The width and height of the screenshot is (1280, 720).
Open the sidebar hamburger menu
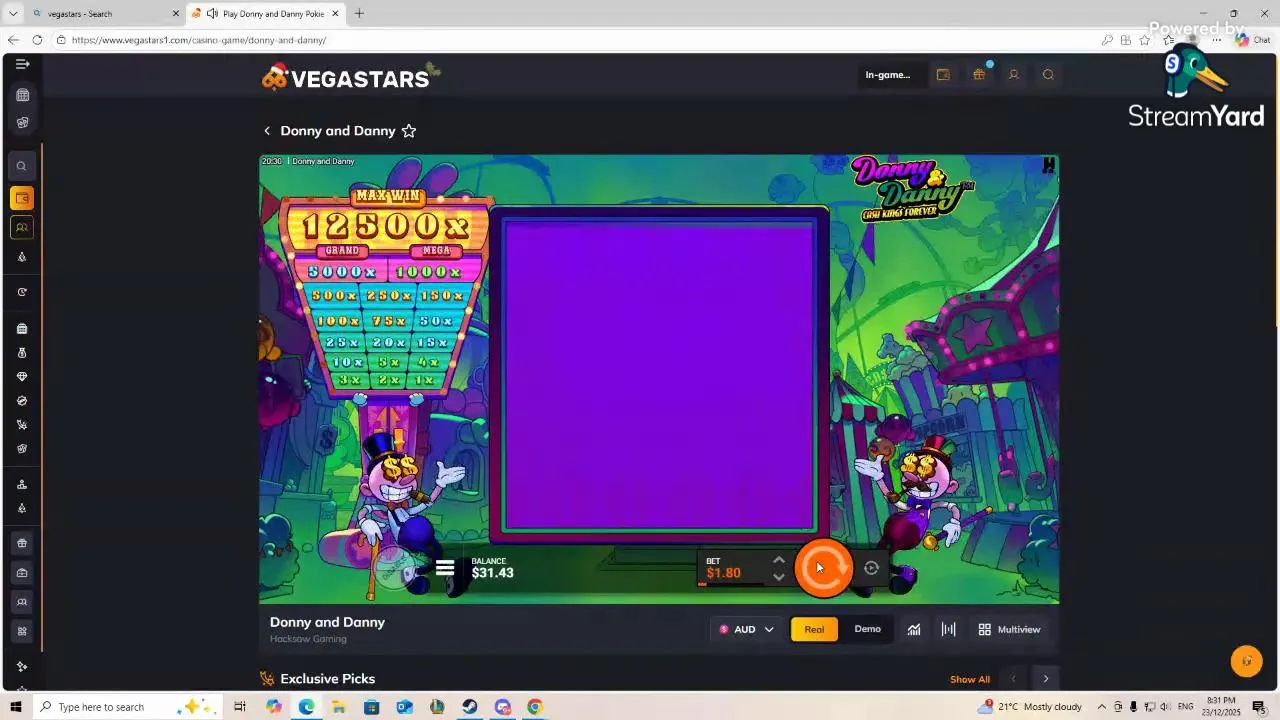[x=22, y=64]
